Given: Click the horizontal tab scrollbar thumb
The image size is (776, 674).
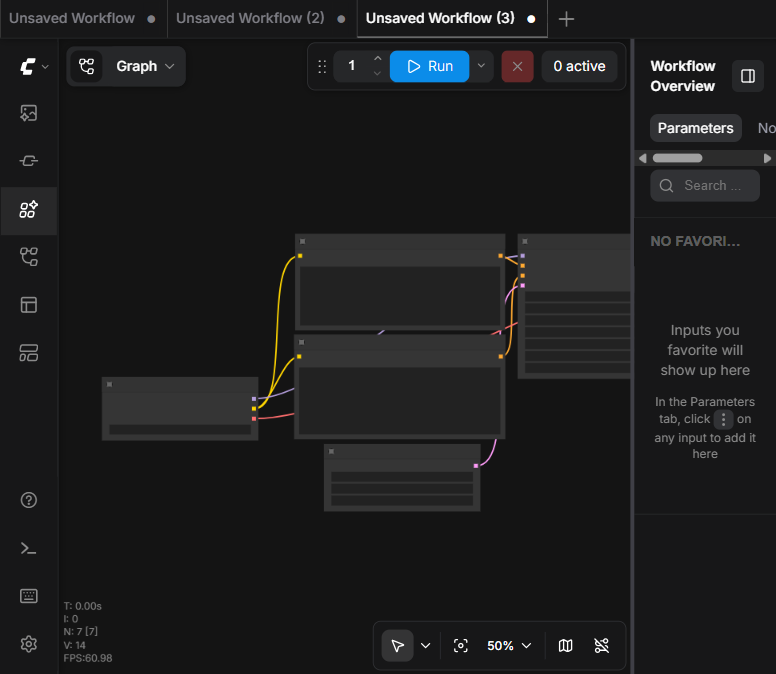Looking at the screenshot, I should (677, 158).
